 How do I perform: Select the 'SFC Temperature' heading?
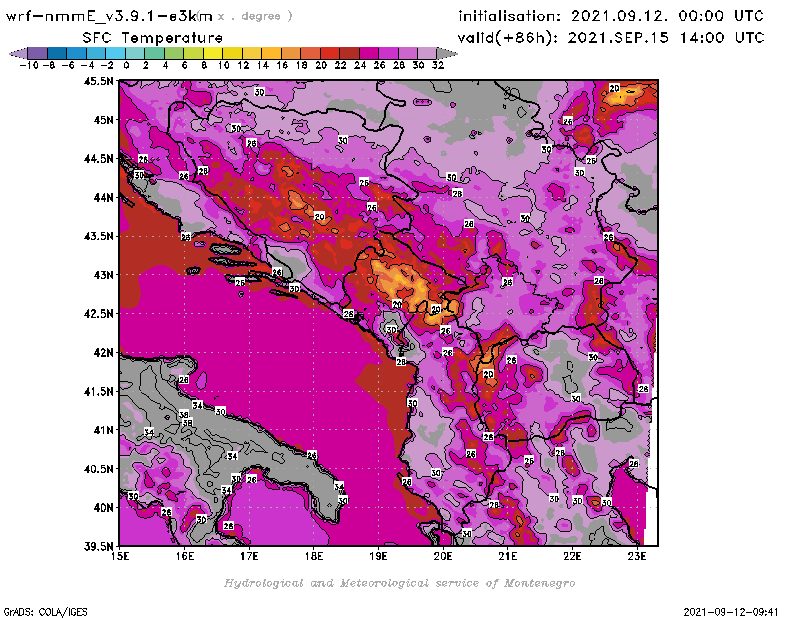coord(153,38)
